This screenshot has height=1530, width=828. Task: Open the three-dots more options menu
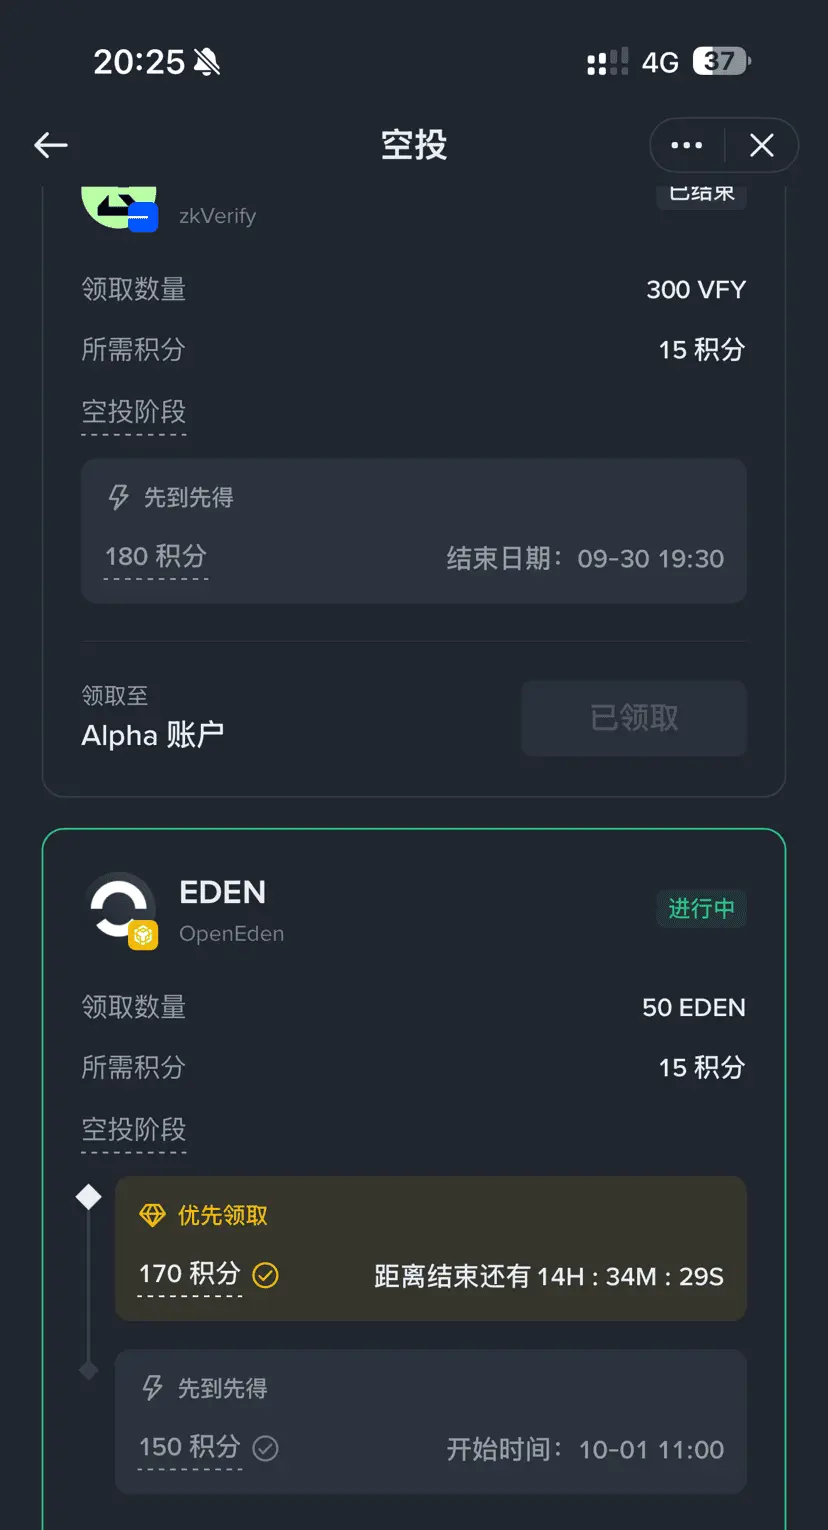[687, 146]
